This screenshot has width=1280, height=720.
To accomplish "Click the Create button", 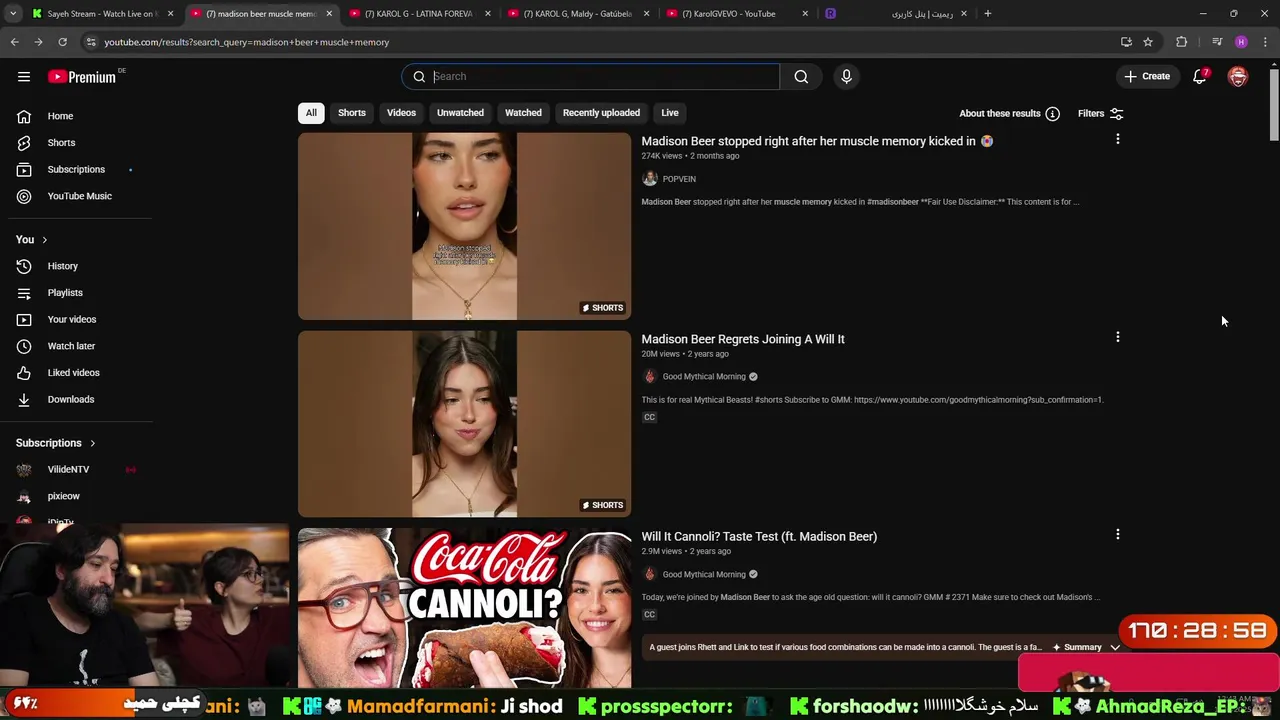I will [x=1147, y=76].
